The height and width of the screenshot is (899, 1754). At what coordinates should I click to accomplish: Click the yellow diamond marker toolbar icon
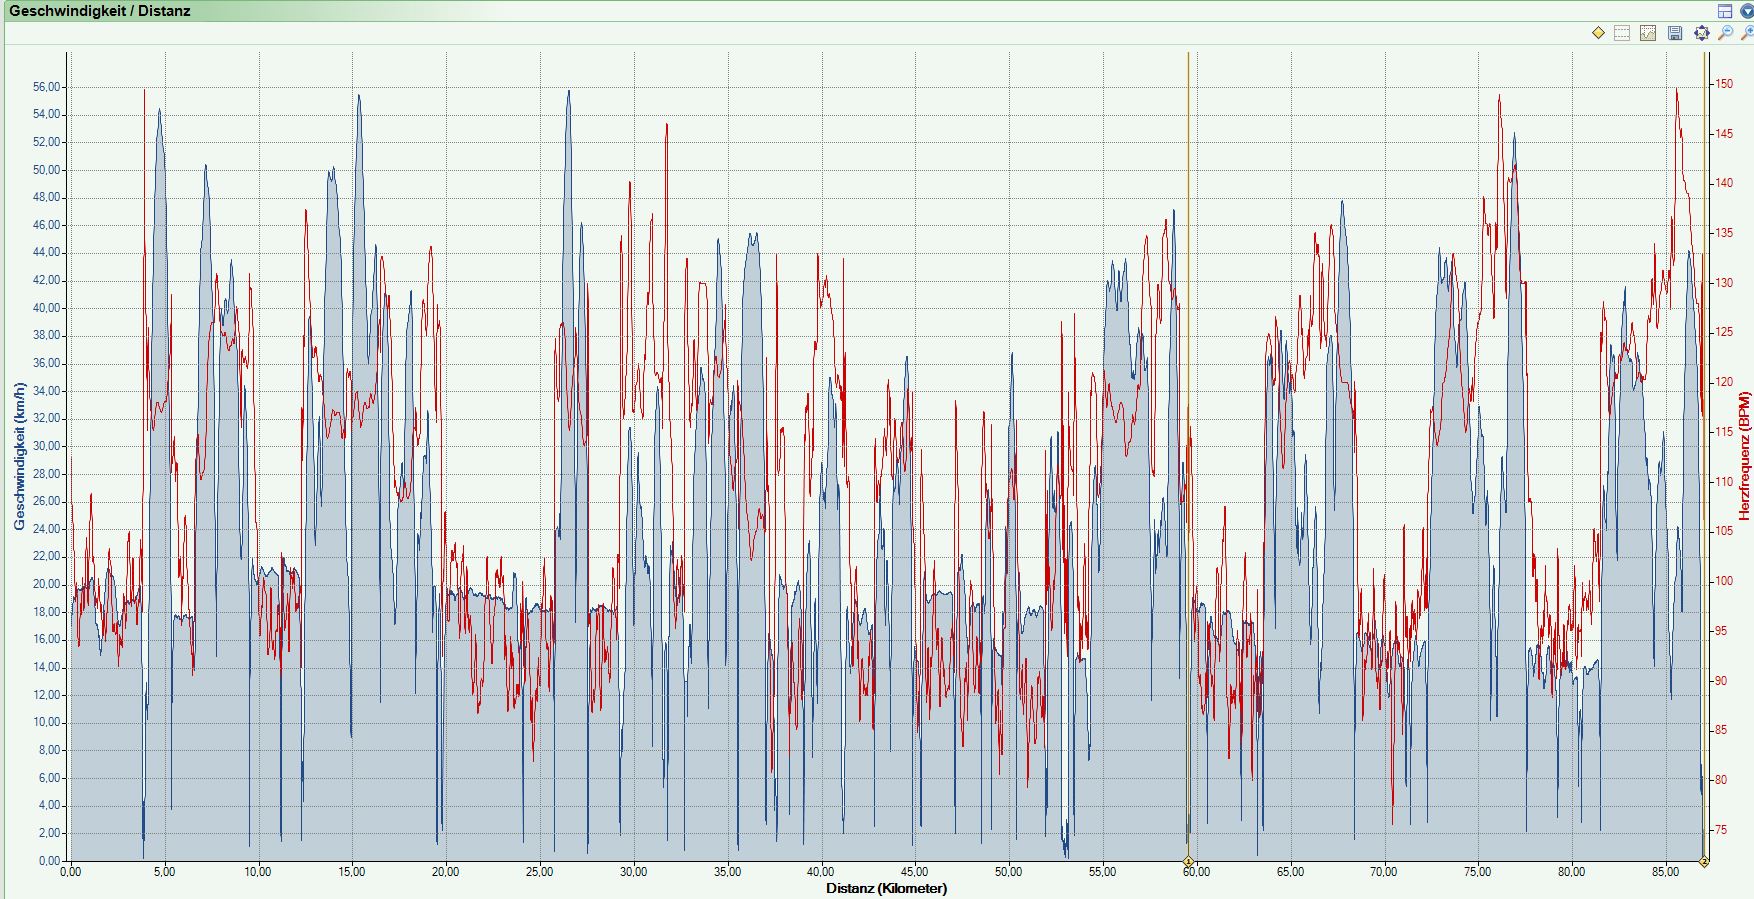coord(1598,33)
